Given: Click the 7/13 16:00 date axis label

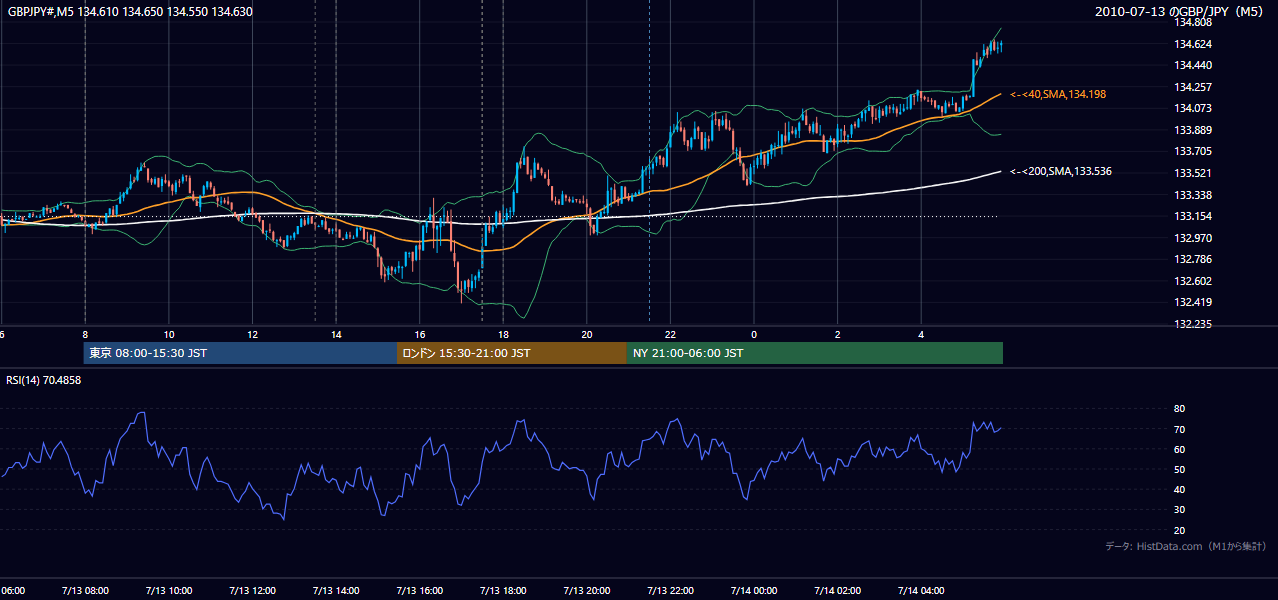Looking at the screenshot, I should (419, 590).
